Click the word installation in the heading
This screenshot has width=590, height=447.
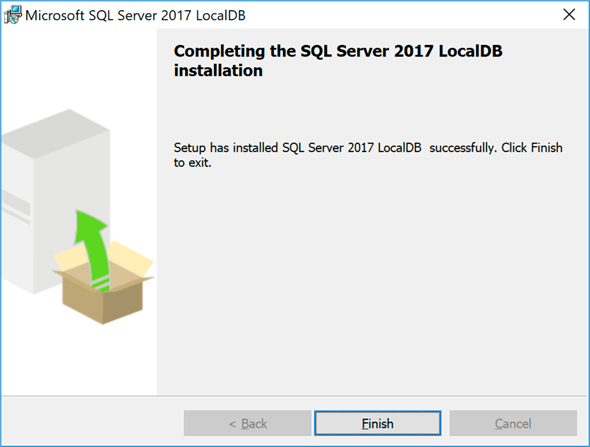pyautogui.click(x=218, y=71)
